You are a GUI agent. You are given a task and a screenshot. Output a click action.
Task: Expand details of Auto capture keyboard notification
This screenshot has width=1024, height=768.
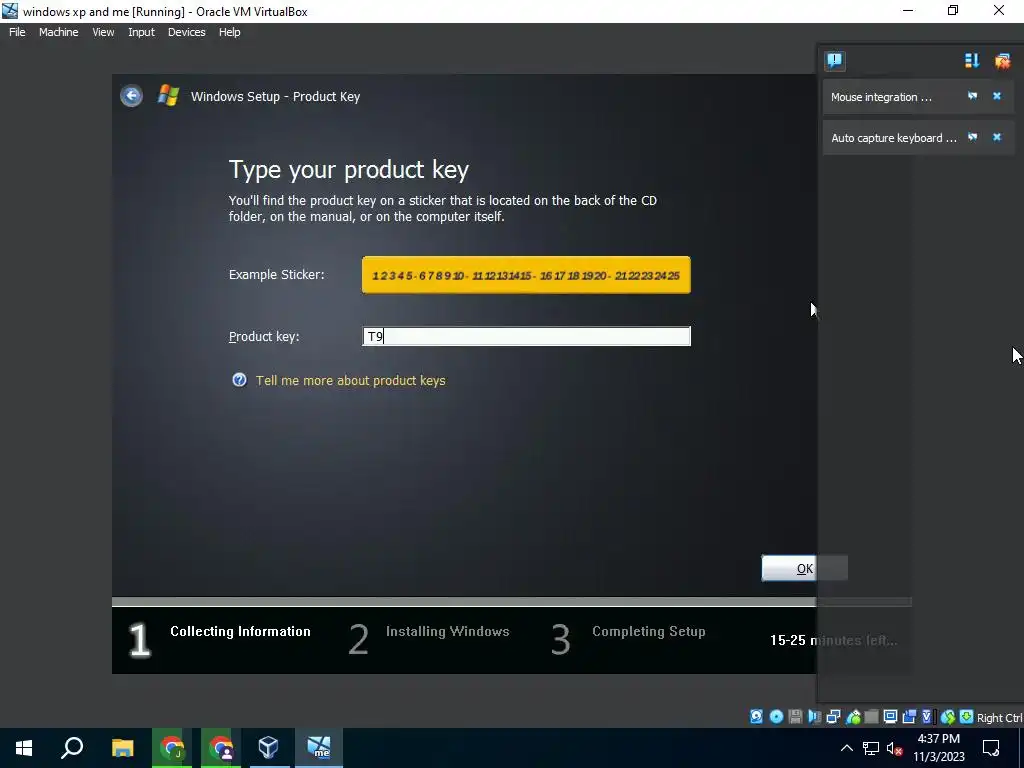(x=972, y=137)
